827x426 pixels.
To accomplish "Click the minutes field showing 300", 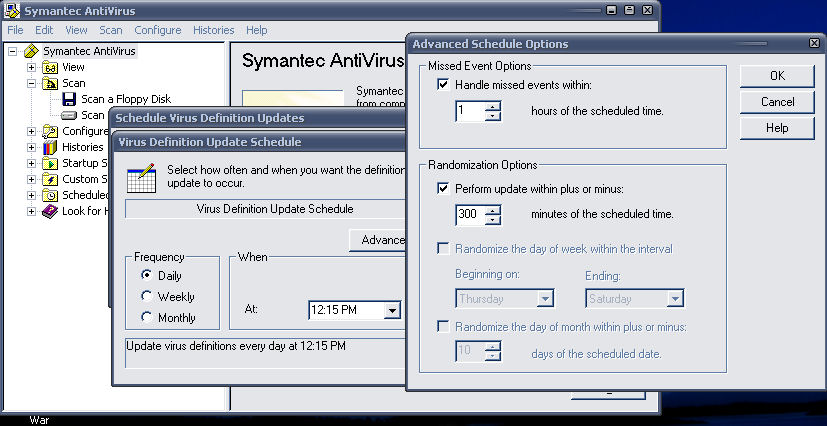I will click(470, 215).
